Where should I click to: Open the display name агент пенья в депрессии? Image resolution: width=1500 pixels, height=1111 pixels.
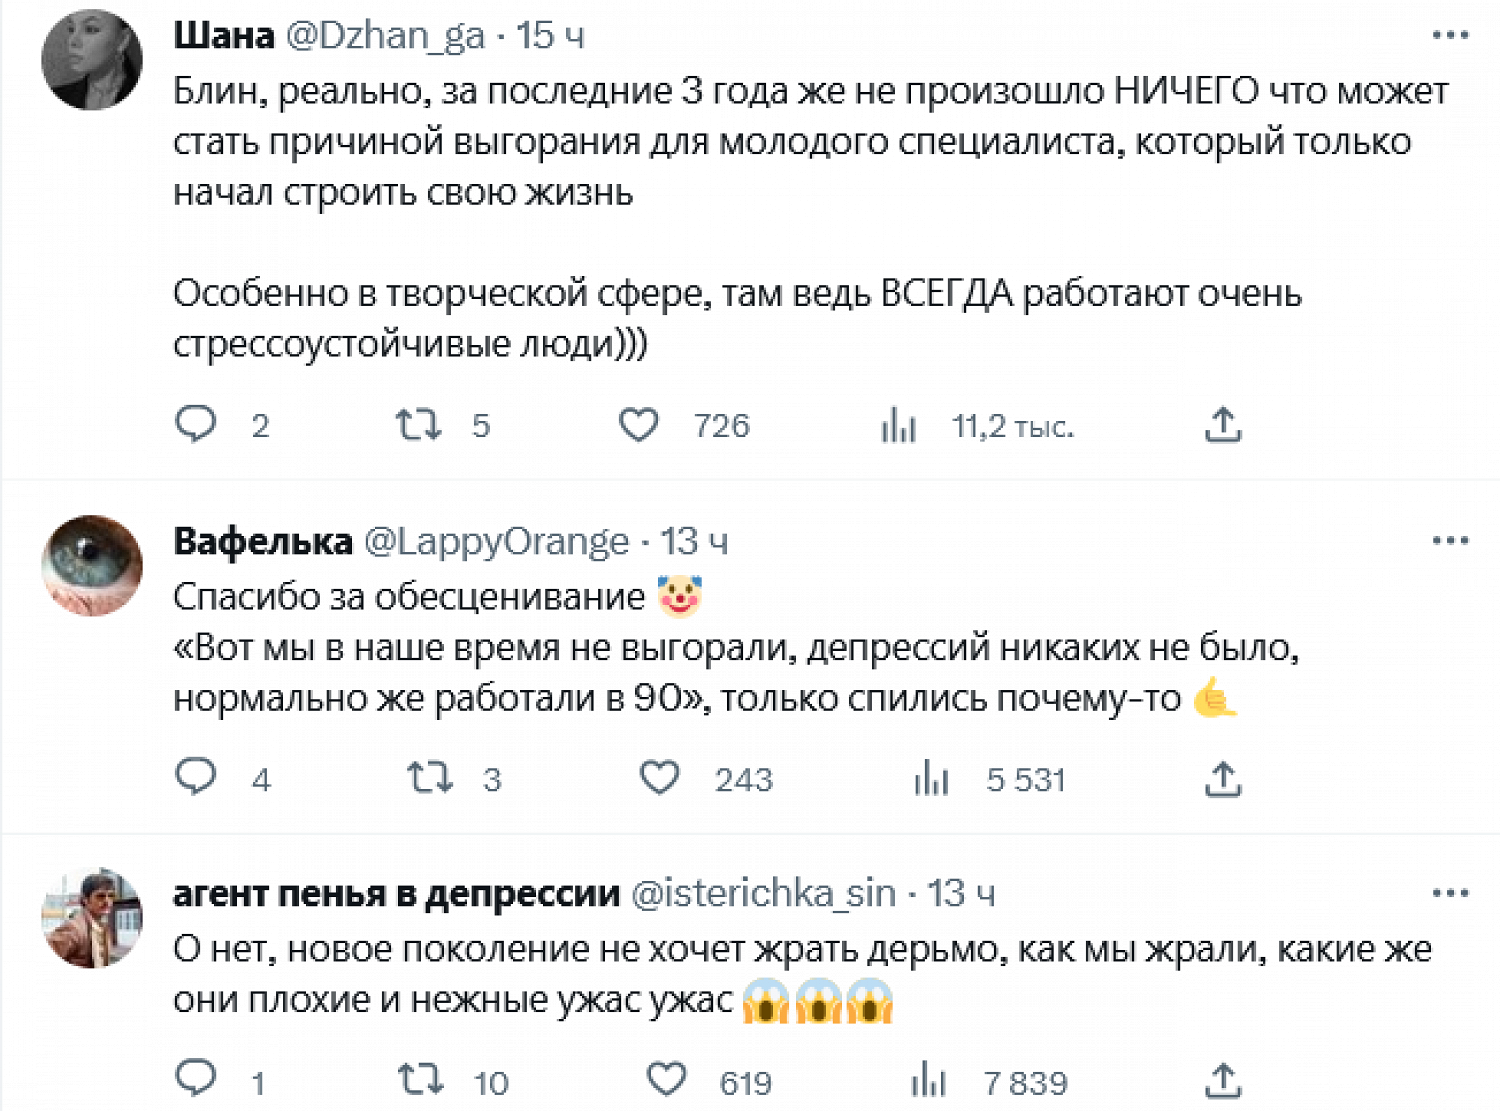coord(396,894)
